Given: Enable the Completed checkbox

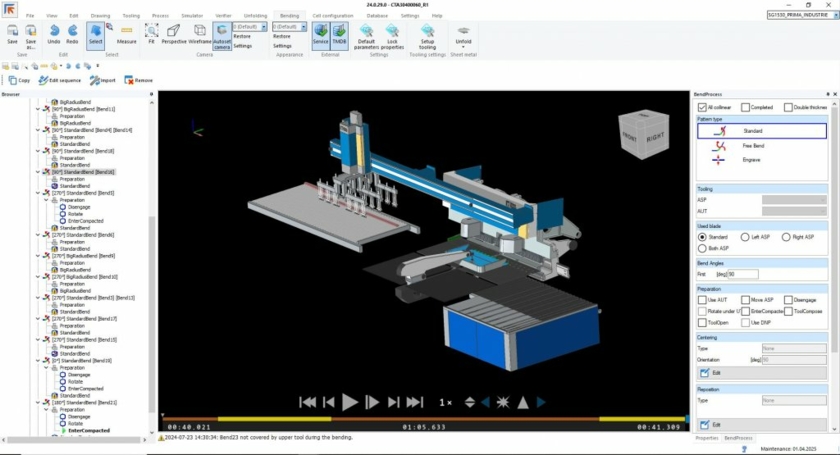Looking at the screenshot, I should pos(747,107).
